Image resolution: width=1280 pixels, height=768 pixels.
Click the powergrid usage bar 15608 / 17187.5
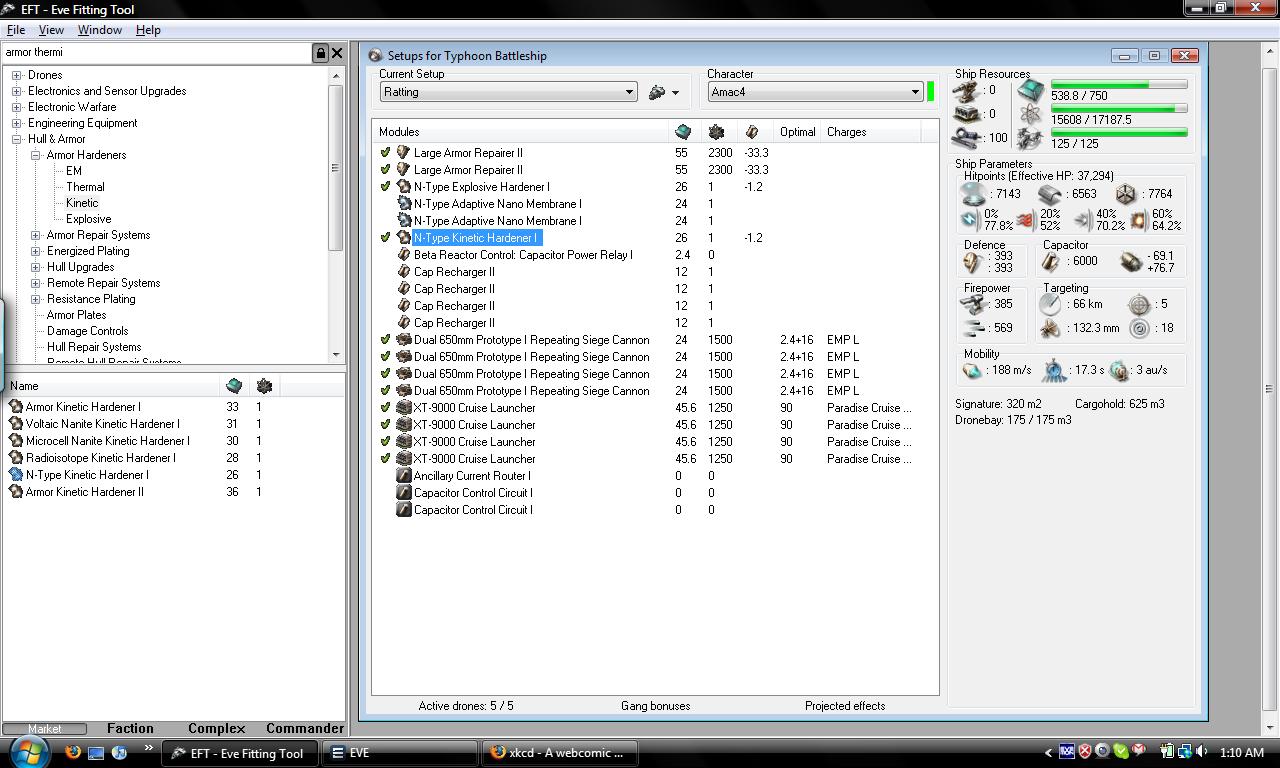[1119, 108]
